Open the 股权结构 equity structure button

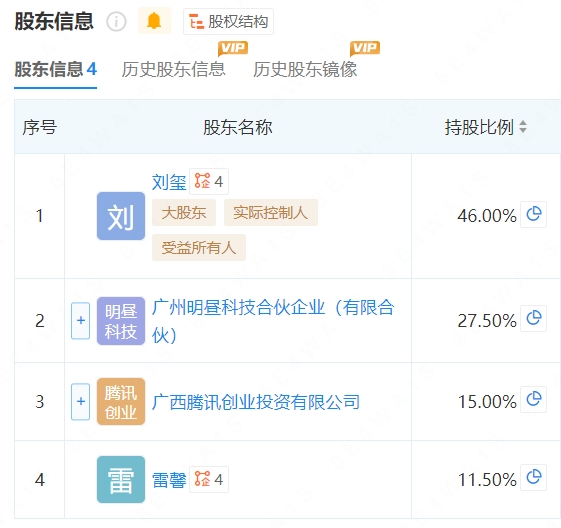coord(228,22)
